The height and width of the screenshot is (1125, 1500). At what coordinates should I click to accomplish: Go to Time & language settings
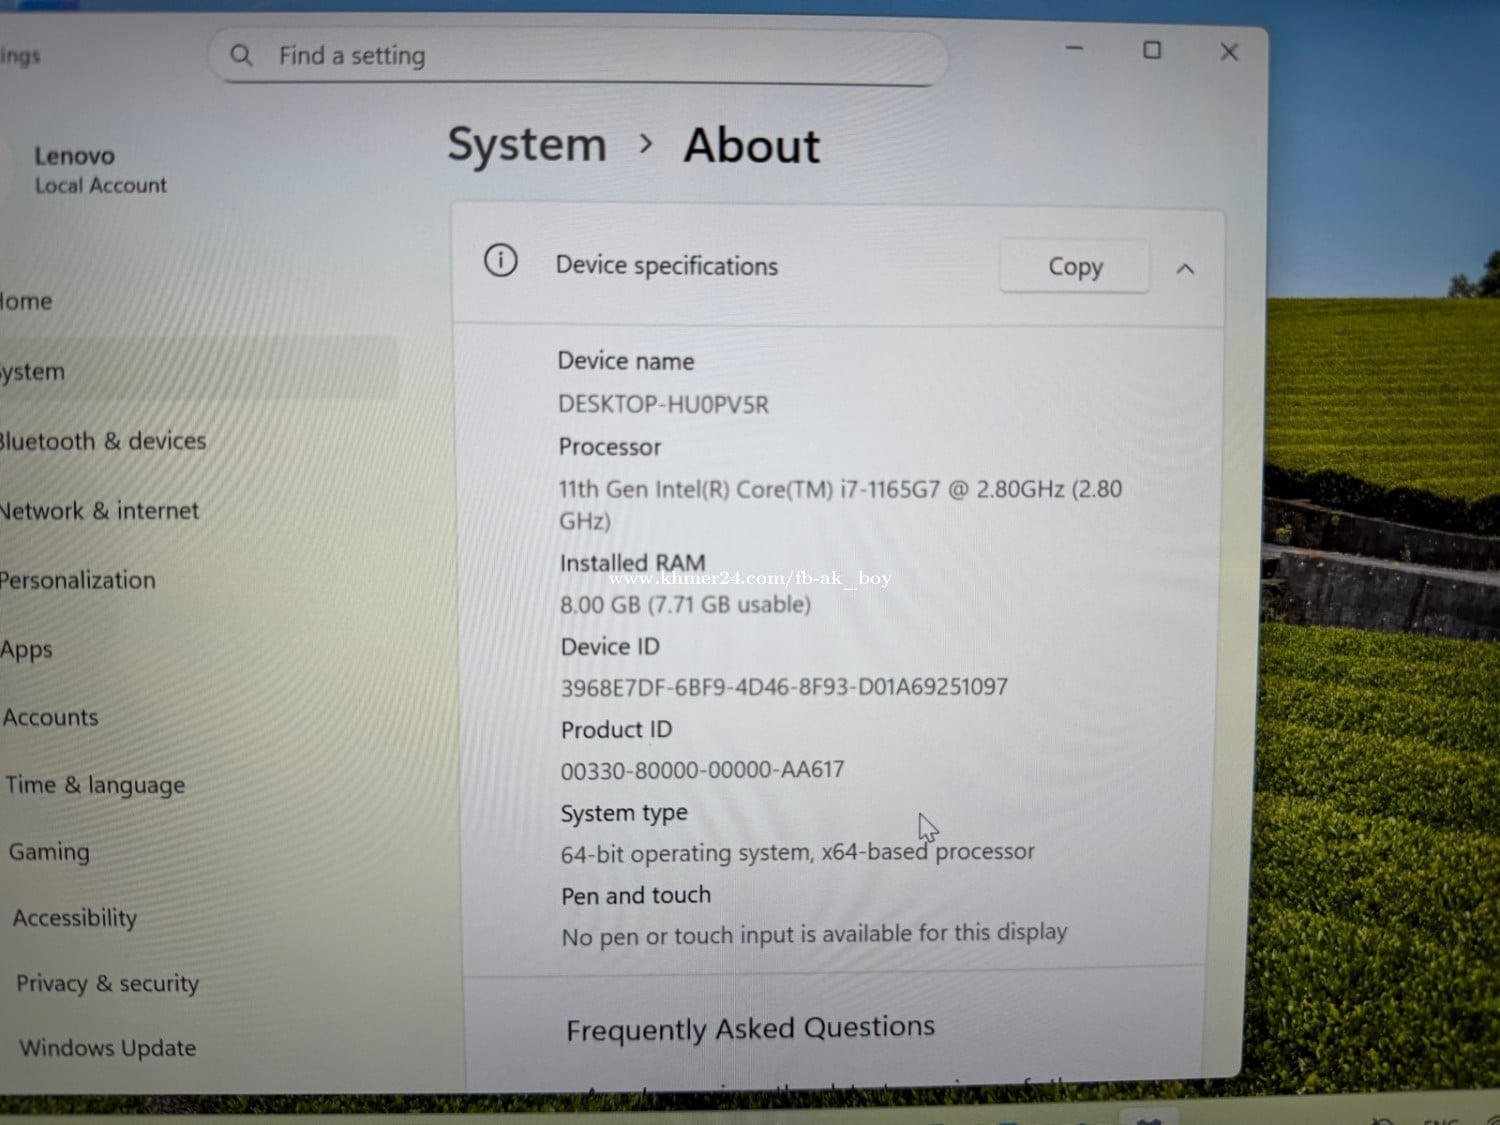[x=95, y=785]
